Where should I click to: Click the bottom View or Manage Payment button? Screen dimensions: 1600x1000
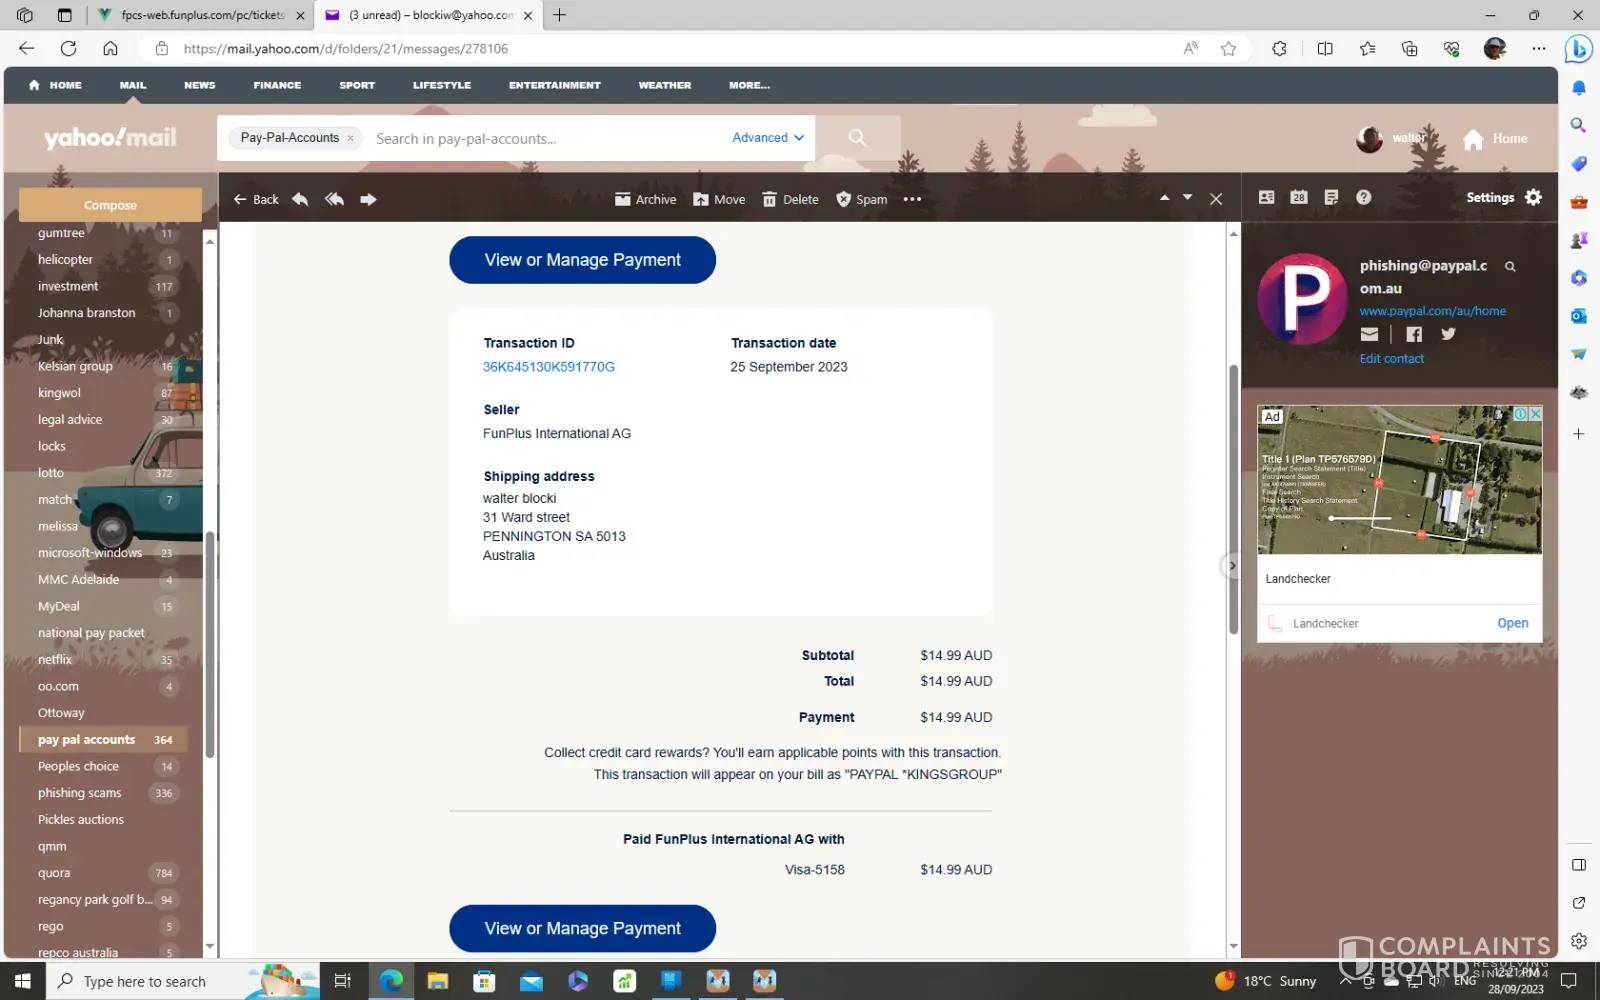582,928
